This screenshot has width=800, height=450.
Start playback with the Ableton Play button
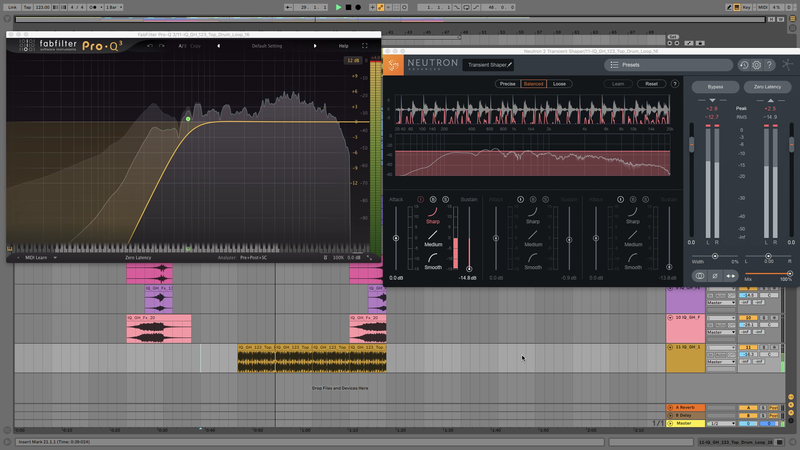coord(338,7)
